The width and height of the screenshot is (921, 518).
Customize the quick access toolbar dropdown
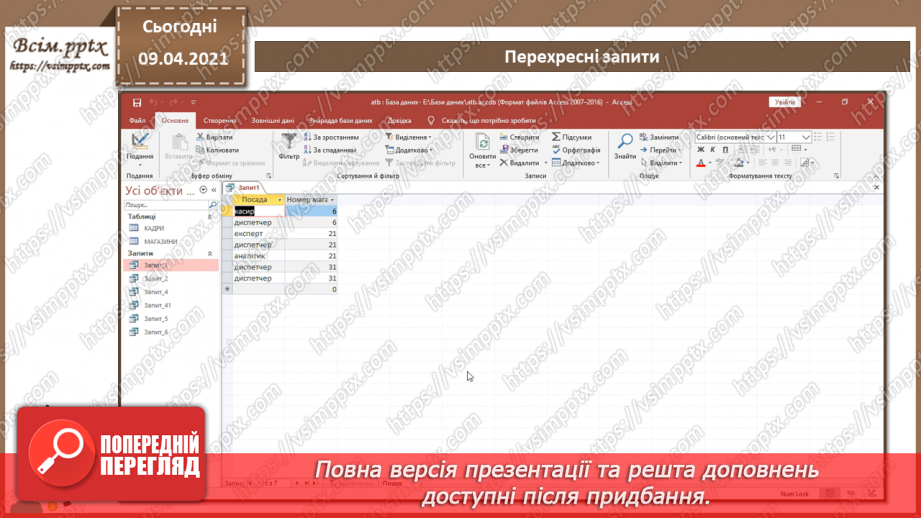(x=193, y=103)
